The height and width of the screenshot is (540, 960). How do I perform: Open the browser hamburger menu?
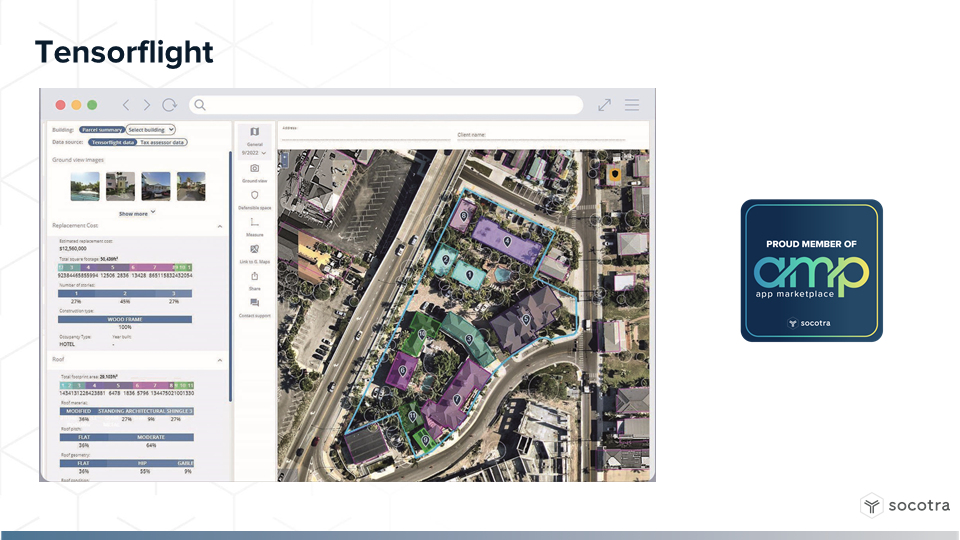632,105
